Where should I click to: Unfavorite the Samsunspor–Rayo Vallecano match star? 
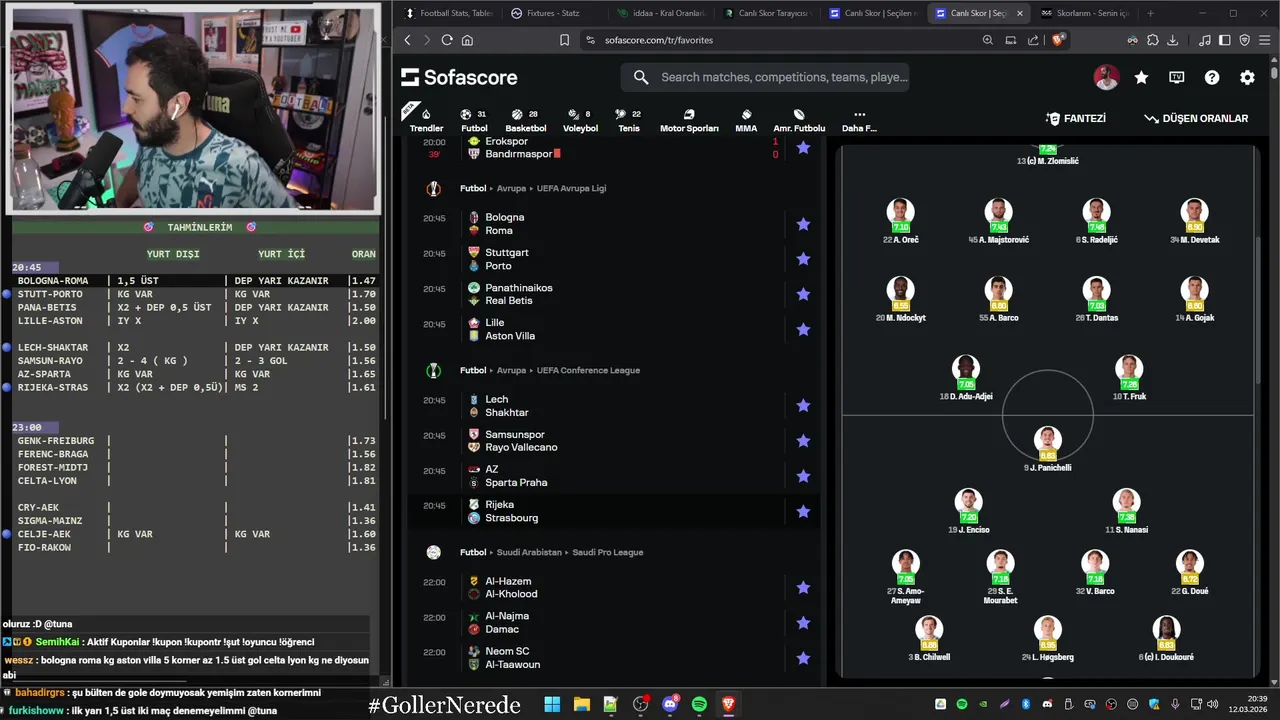click(x=803, y=441)
